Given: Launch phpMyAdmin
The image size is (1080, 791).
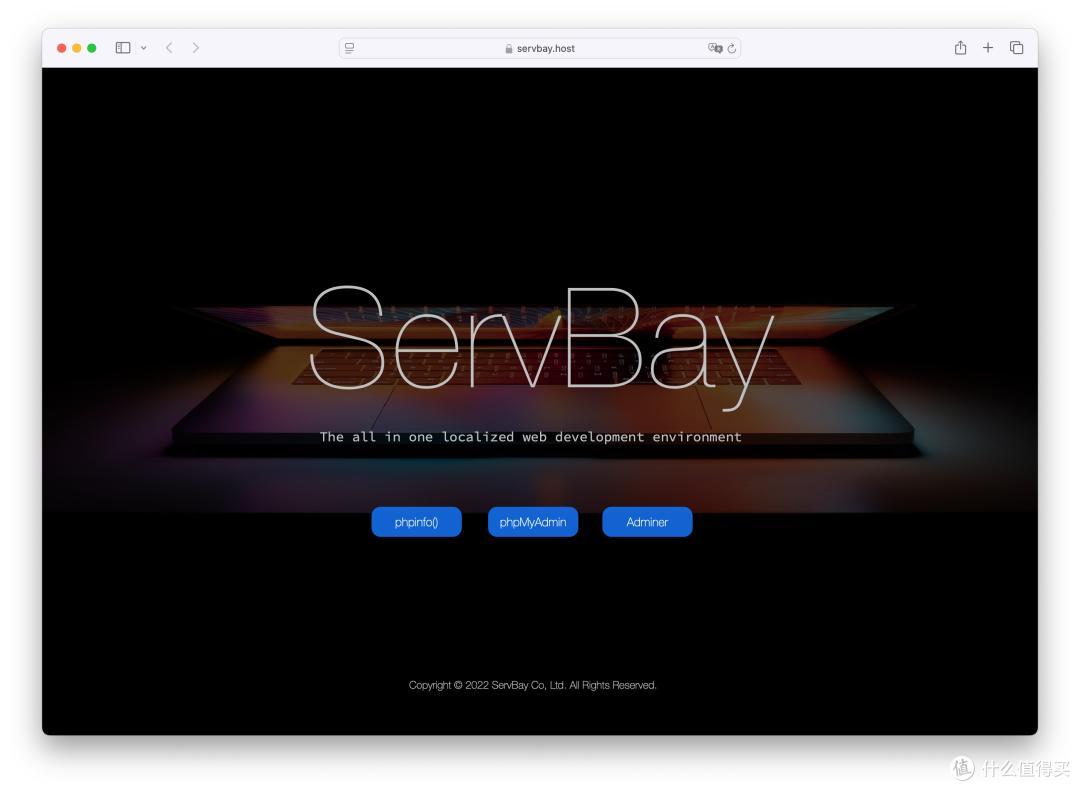Looking at the screenshot, I should coord(532,521).
